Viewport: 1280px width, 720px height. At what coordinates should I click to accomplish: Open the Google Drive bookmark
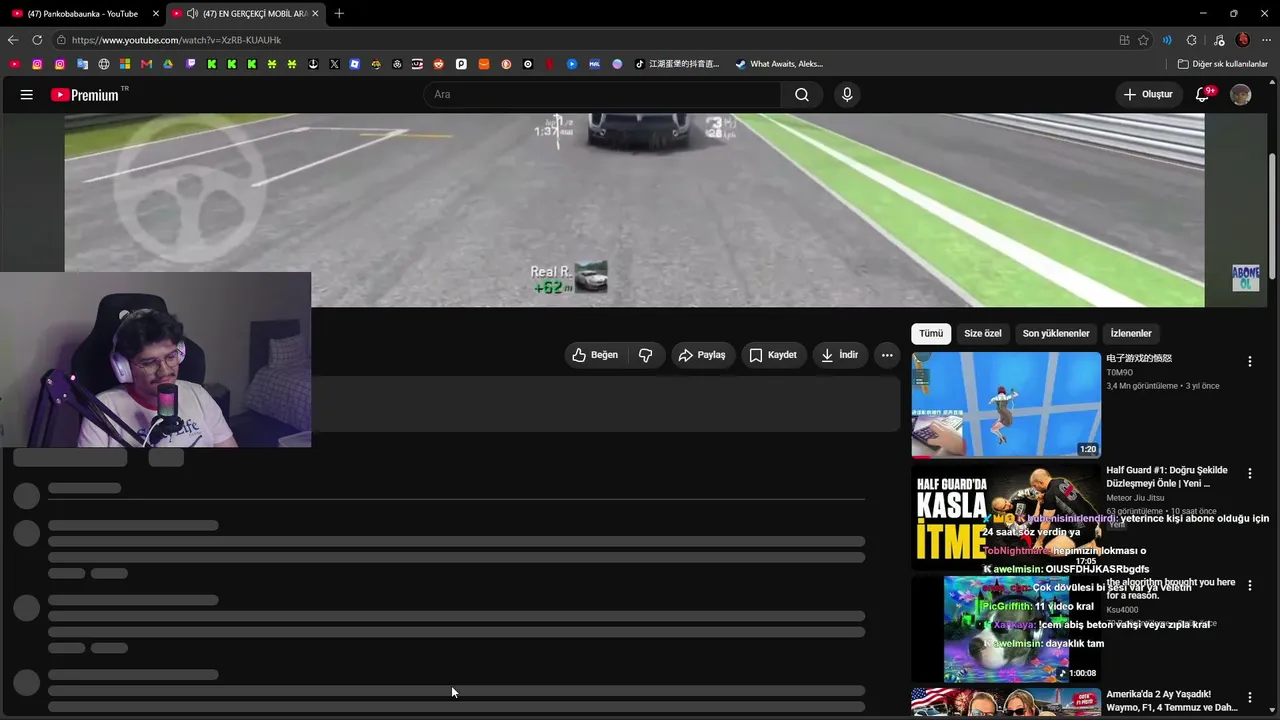pos(168,64)
